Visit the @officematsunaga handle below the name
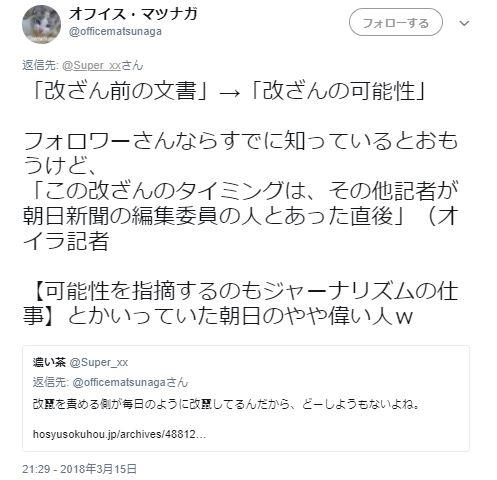497x480 pixels. pos(115,32)
